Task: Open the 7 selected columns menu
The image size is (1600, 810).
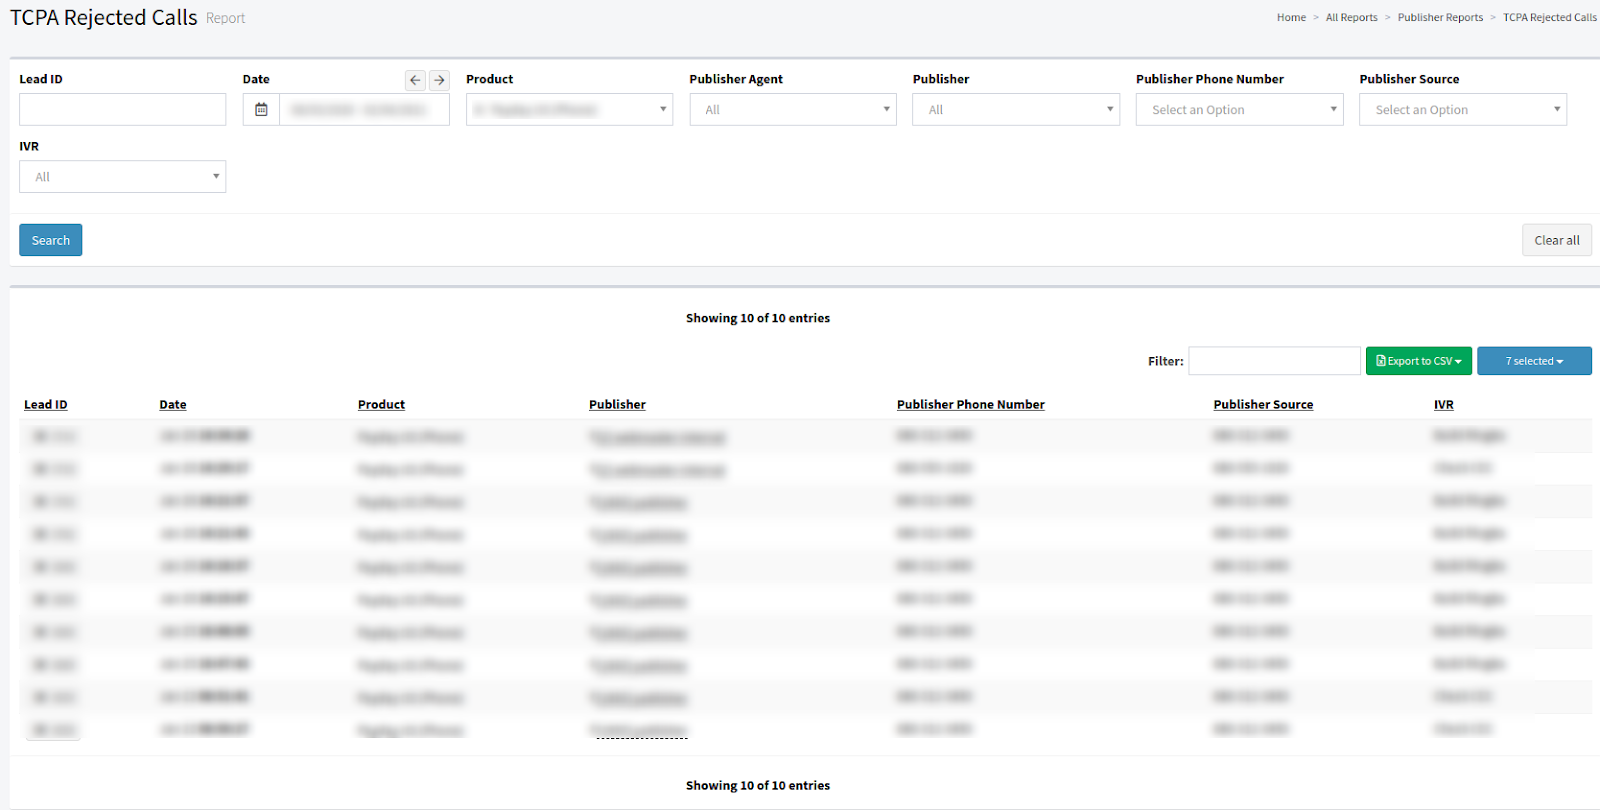Action: point(1534,361)
